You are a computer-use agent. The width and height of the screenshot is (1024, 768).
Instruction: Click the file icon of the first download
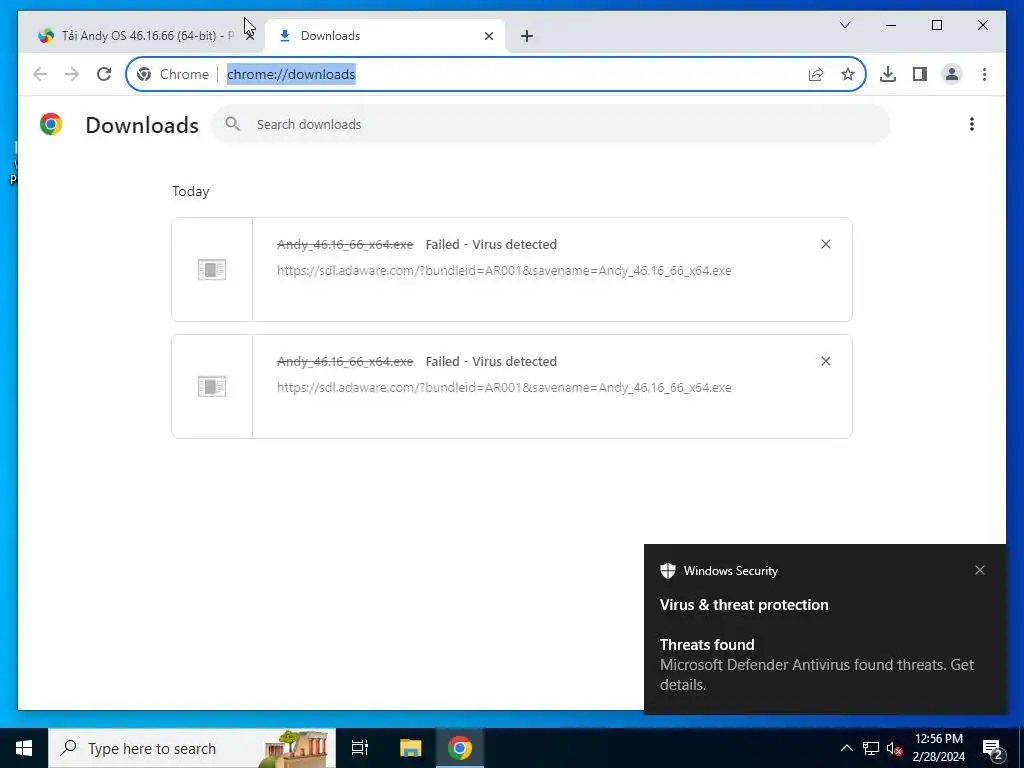click(x=212, y=269)
